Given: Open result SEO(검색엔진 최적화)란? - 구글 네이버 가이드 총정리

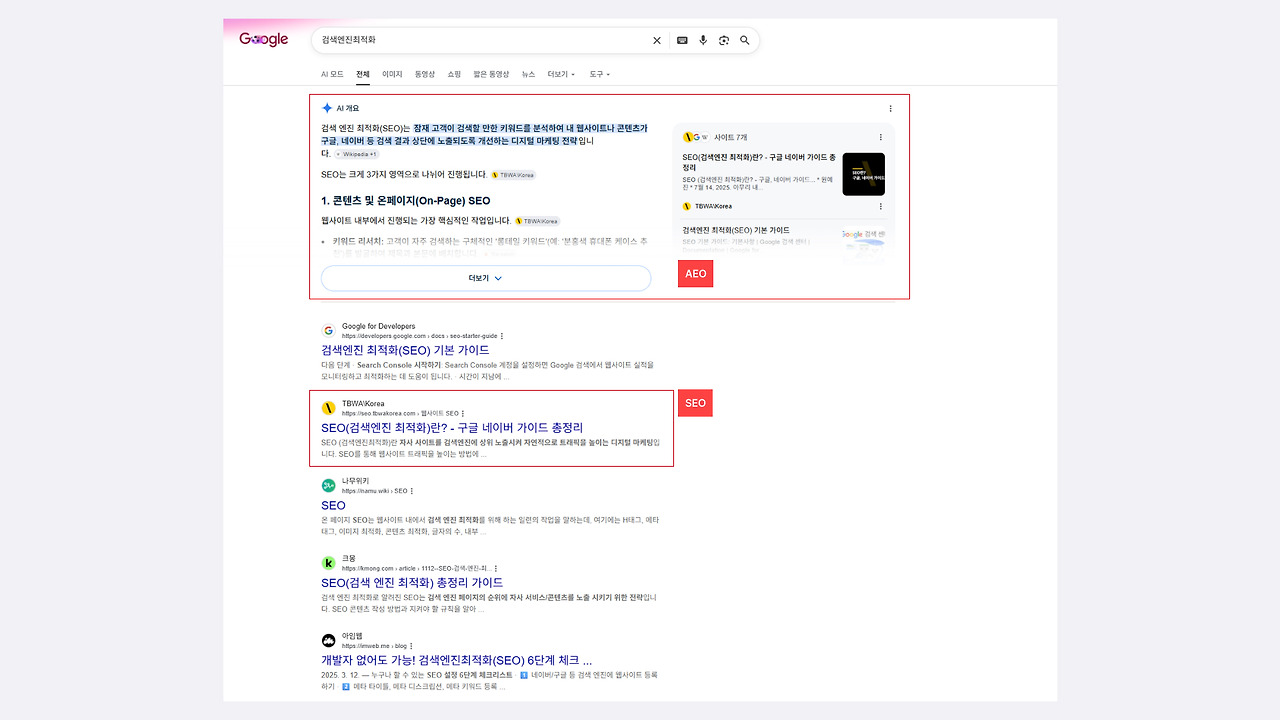Looking at the screenshot, I should click(452, 428).
